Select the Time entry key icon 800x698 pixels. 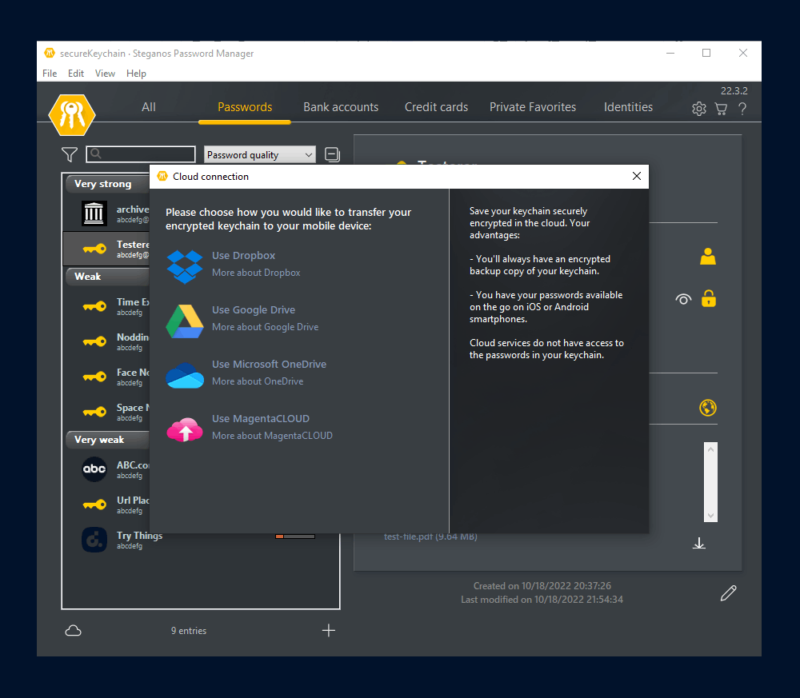[94, 306]
